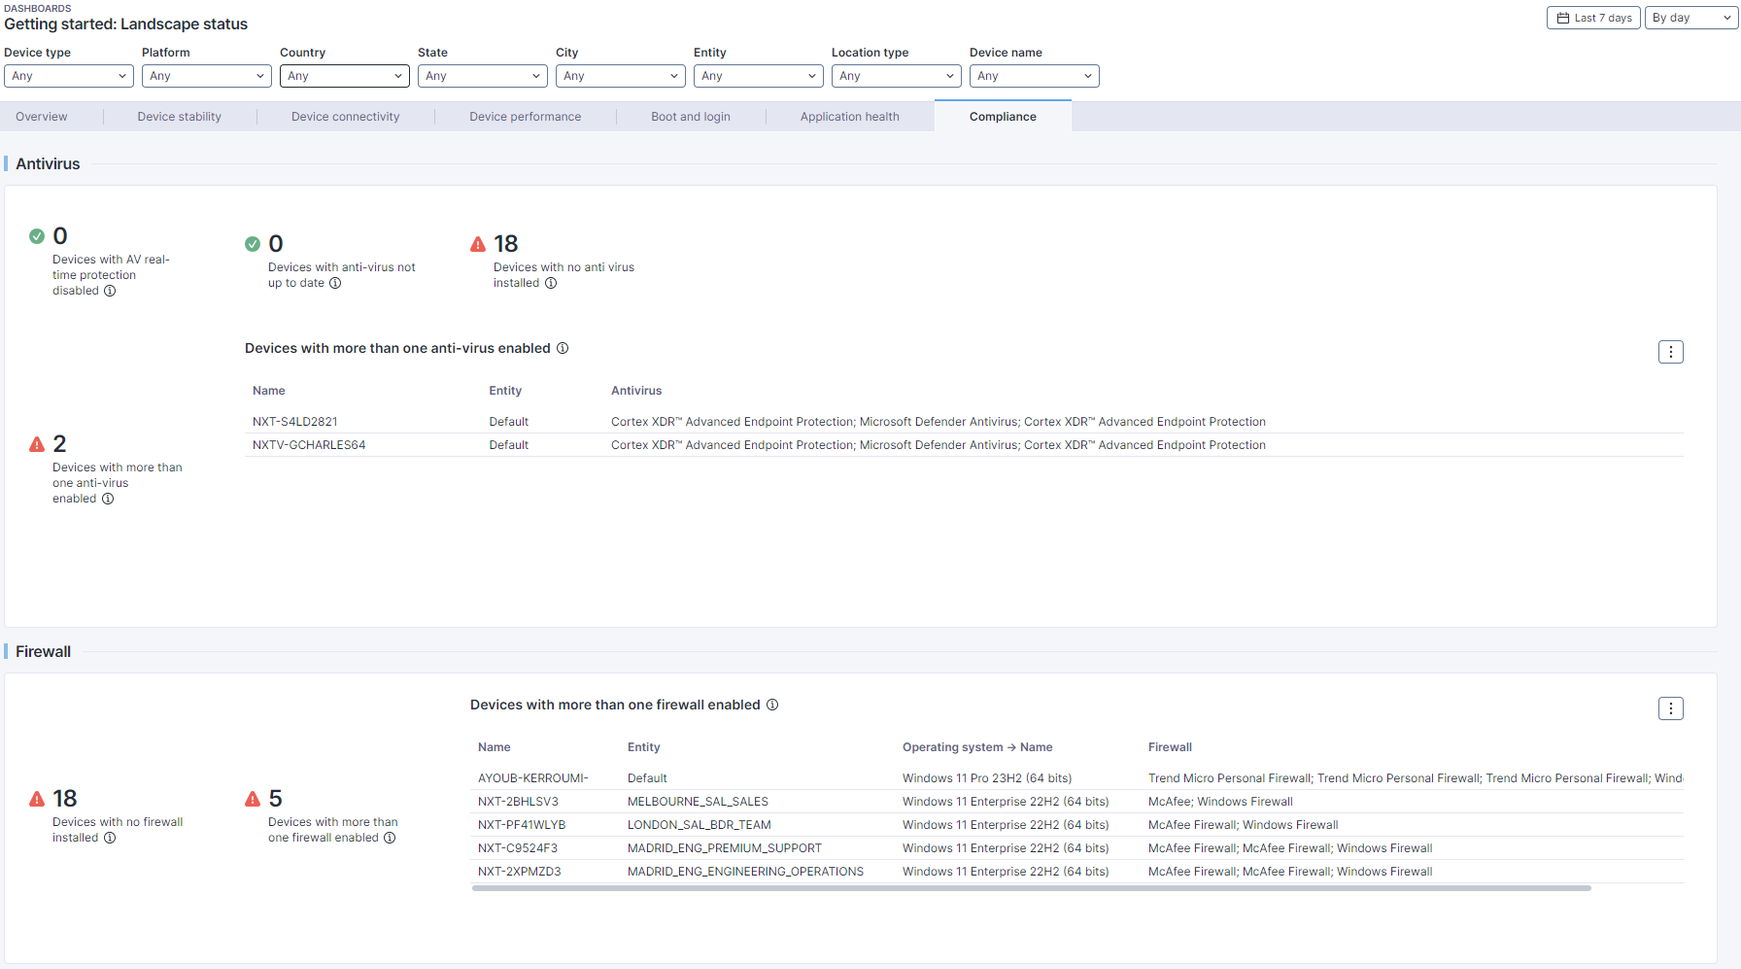Open the Location type filter dropdown
The image size is (1741, 969).
[896, 76]
